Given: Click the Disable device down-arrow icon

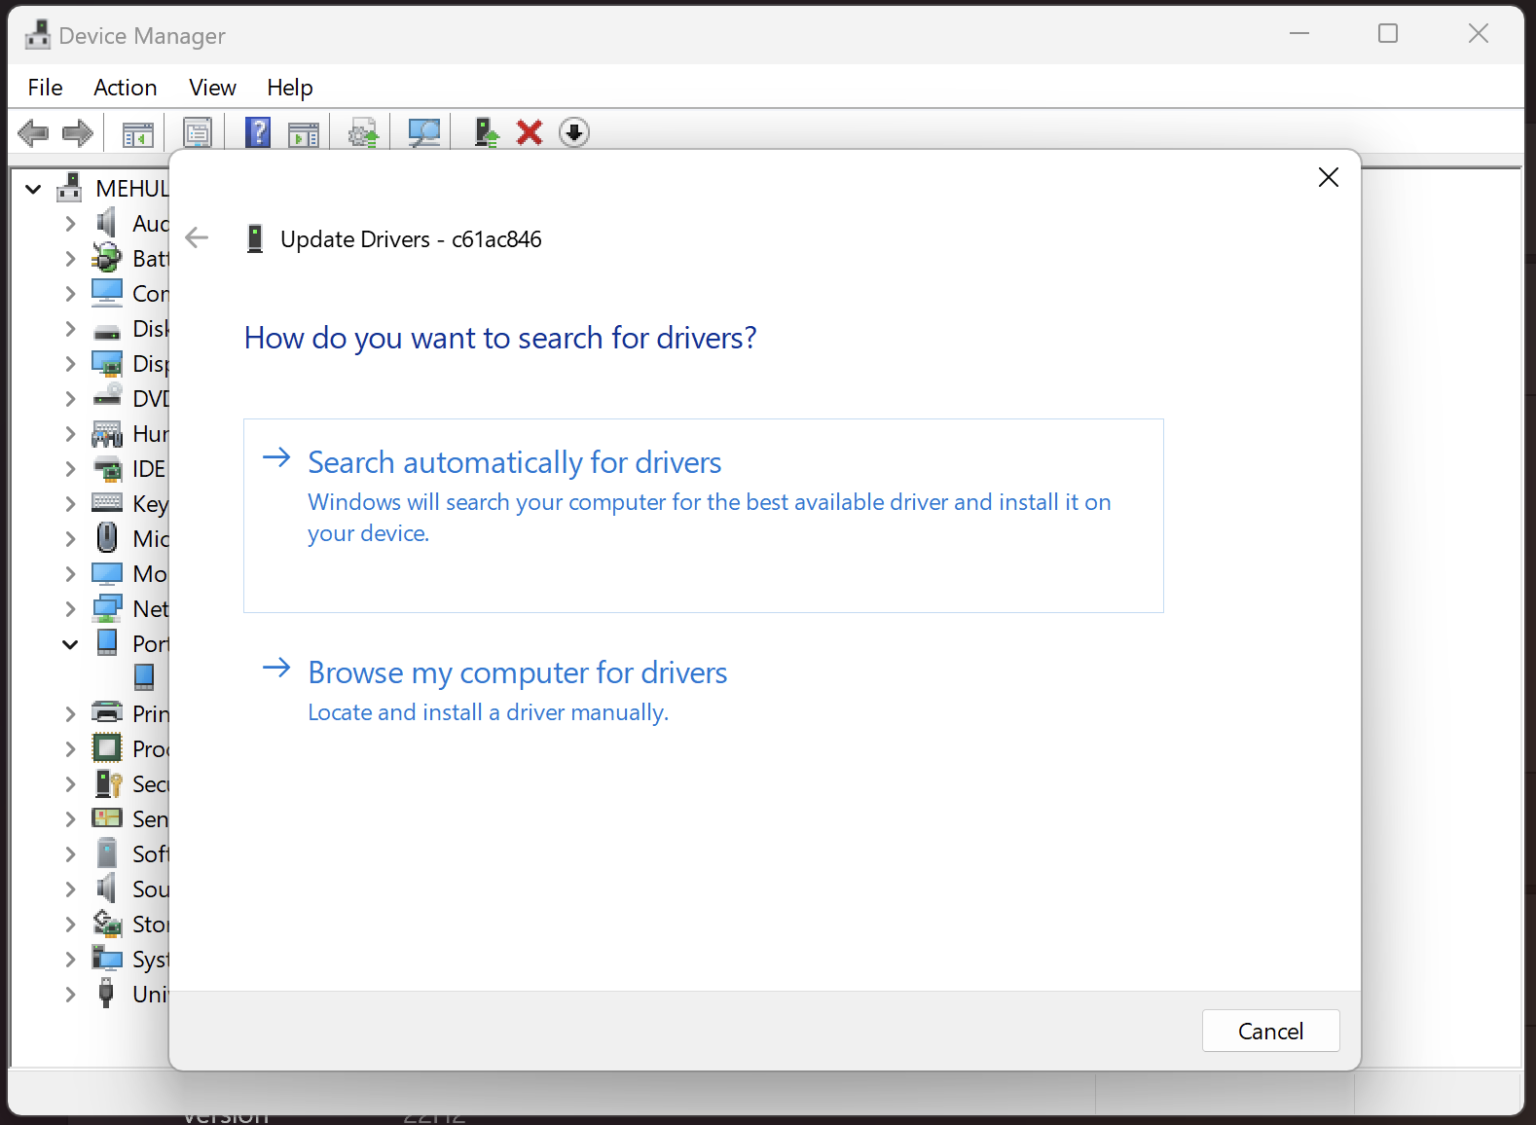Looking at the screenshot, I should 574,133.
